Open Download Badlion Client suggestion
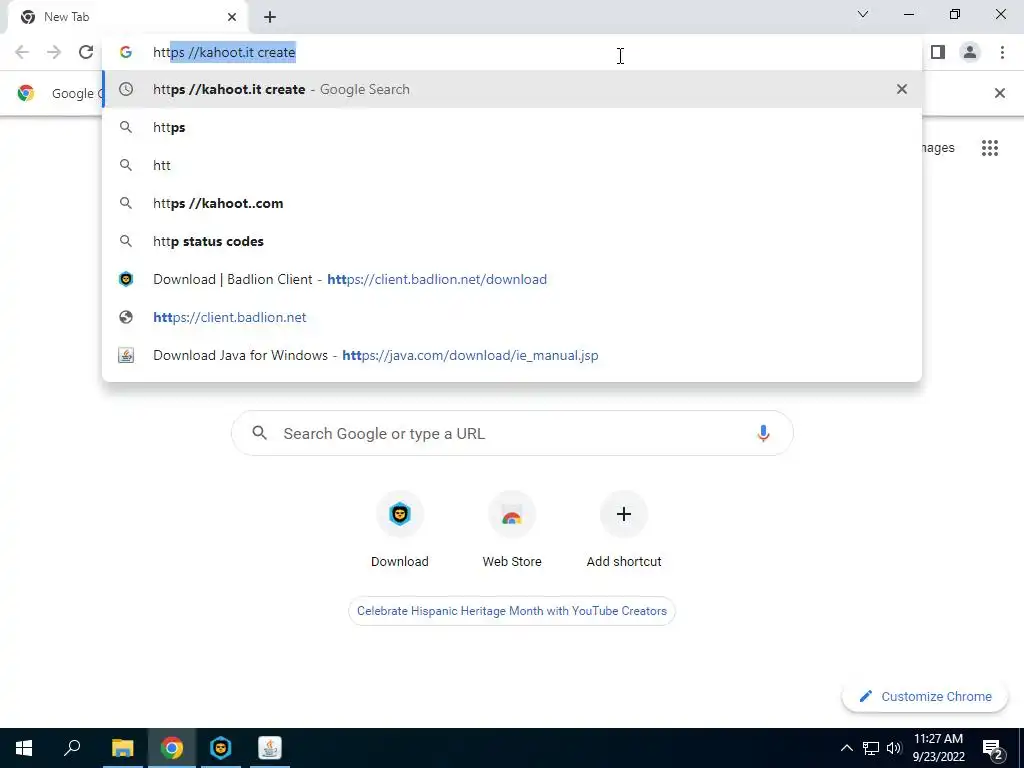The height and width of the screenshot is (768, 1024). pos(512,280)
